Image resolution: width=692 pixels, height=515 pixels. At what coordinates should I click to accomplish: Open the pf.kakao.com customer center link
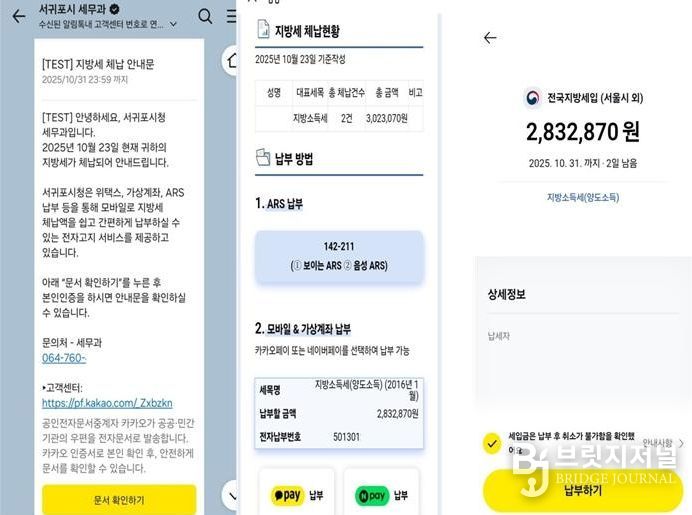click(107, 403)
